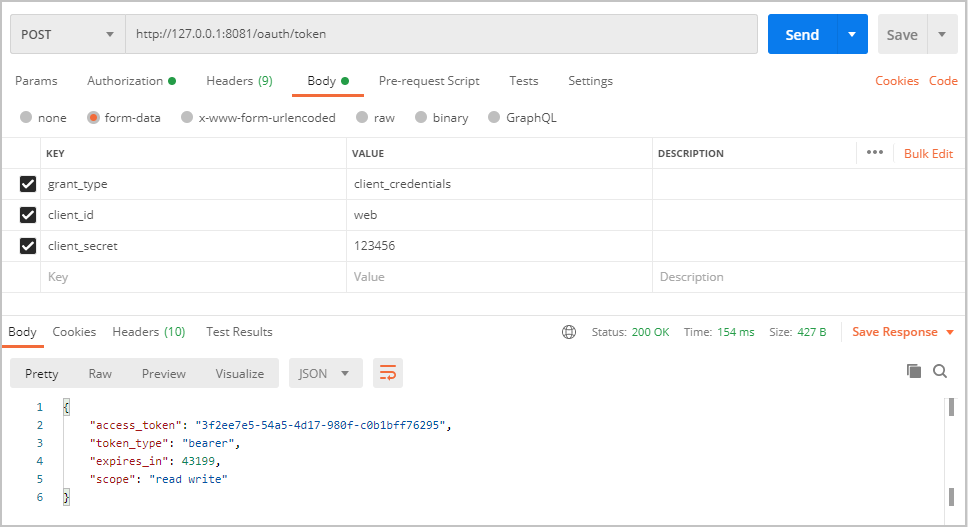968x527 pixels.
Task: Click the Bulk Edit link
Action: click(x=928, y=154)
